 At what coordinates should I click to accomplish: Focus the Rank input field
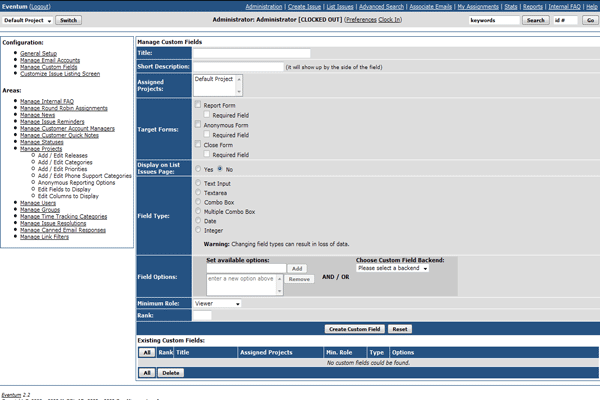[x=202, y=315]
